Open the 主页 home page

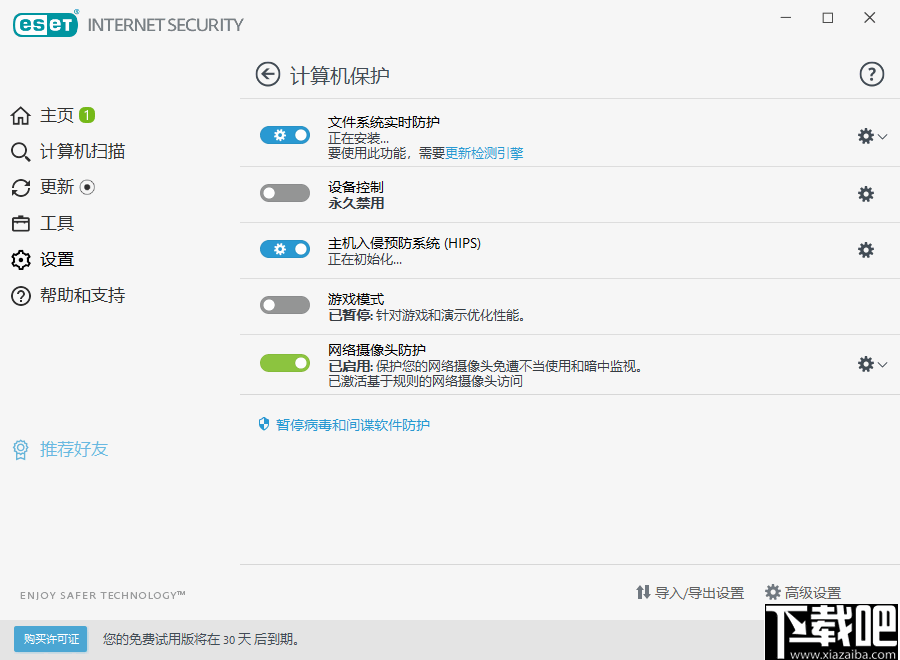pyautogui.click(x=54, y=115)
